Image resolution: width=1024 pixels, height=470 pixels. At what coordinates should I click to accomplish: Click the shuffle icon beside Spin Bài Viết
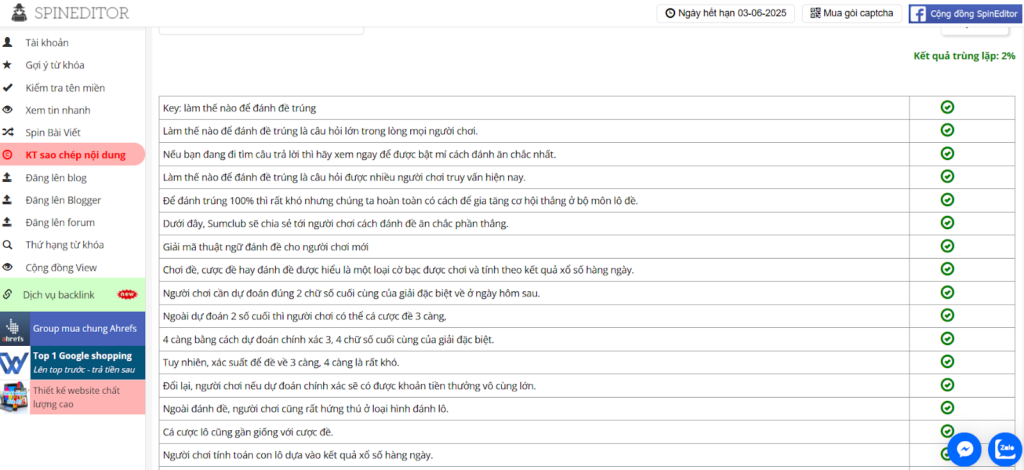point(8,132)
